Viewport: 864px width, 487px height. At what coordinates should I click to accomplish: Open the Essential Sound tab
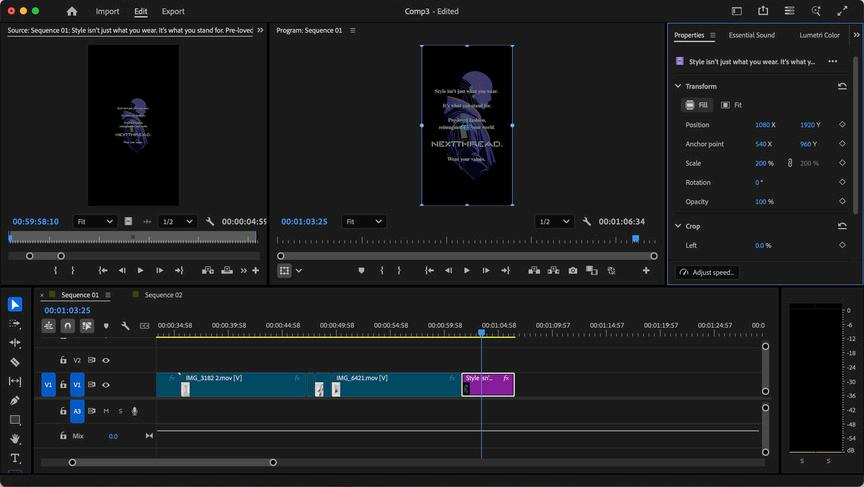(x=752, y=35)
